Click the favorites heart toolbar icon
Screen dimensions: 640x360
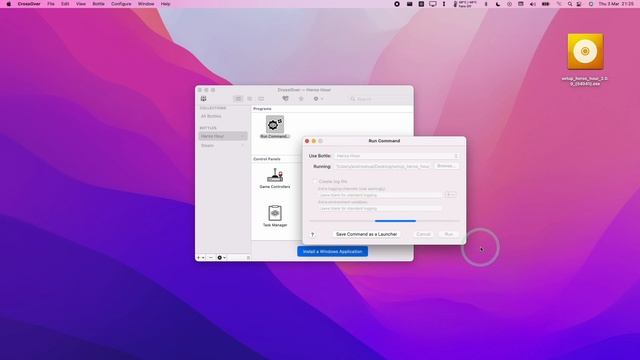285,99
